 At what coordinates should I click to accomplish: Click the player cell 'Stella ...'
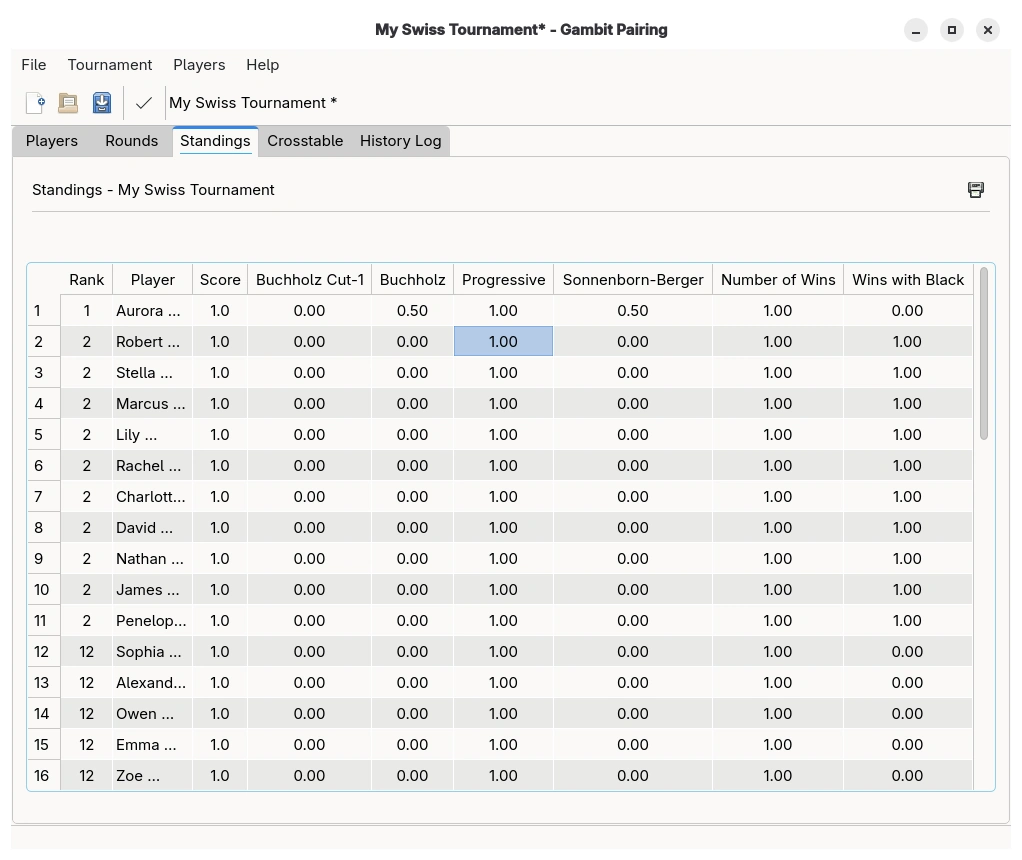153,372
